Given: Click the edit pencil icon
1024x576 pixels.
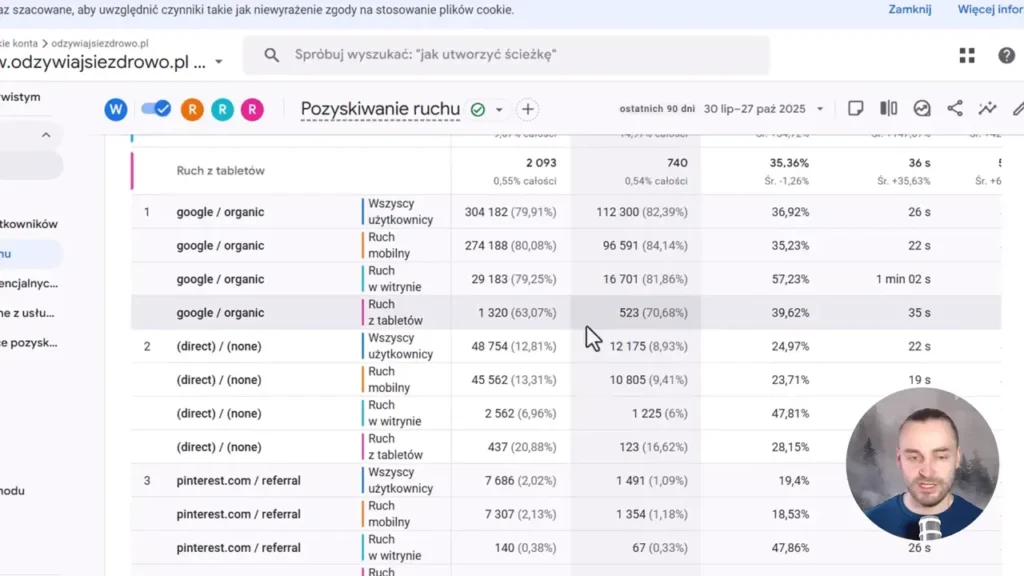Looking at the screenshot, I should 1018,108.
